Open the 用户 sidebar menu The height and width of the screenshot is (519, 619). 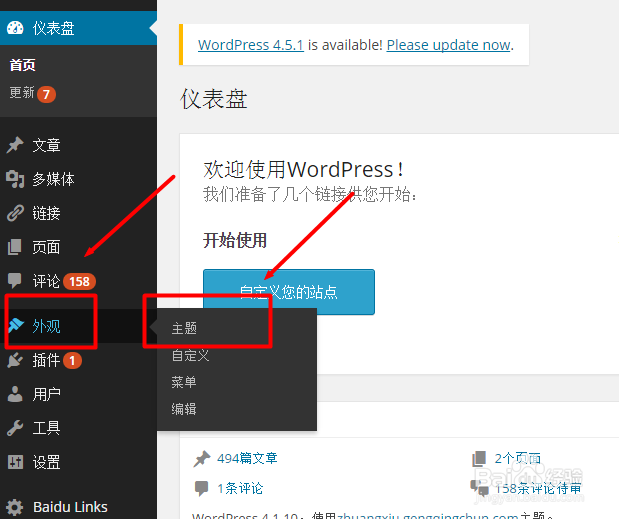click(78, 394)
